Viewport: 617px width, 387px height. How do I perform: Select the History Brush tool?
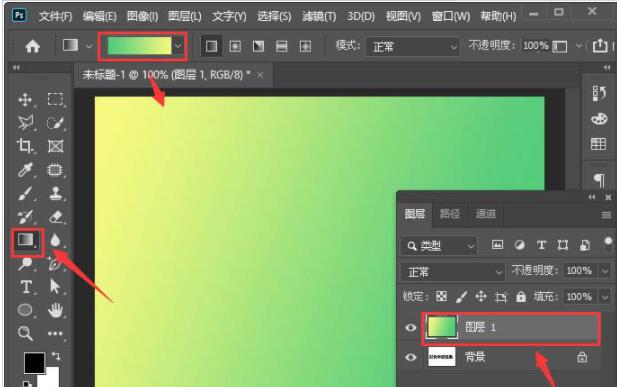click(x=25, y=217)
